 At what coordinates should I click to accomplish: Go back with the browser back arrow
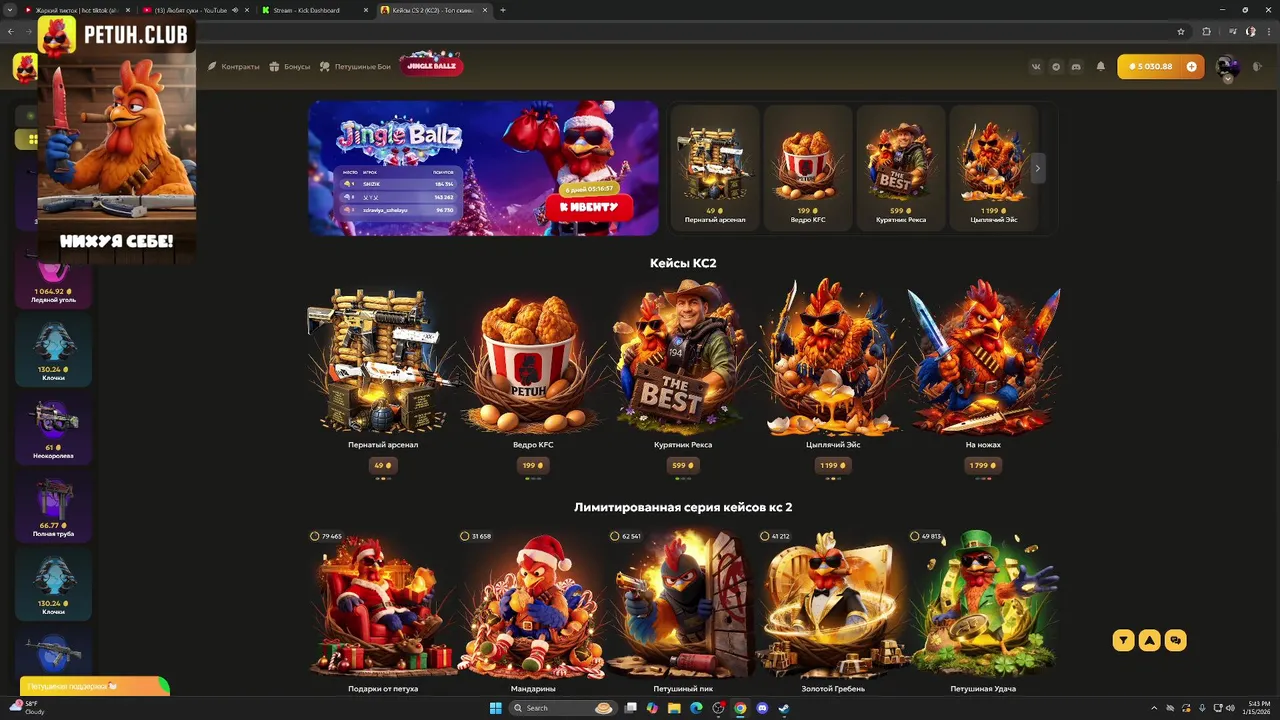(10, 31)
